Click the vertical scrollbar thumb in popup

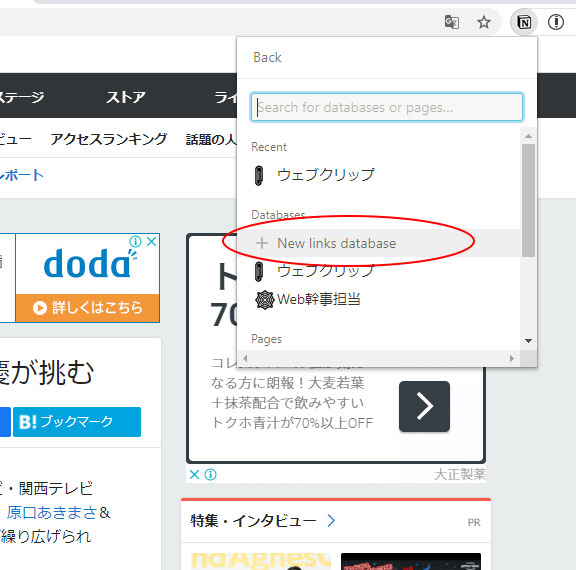[x=528, y=200]
